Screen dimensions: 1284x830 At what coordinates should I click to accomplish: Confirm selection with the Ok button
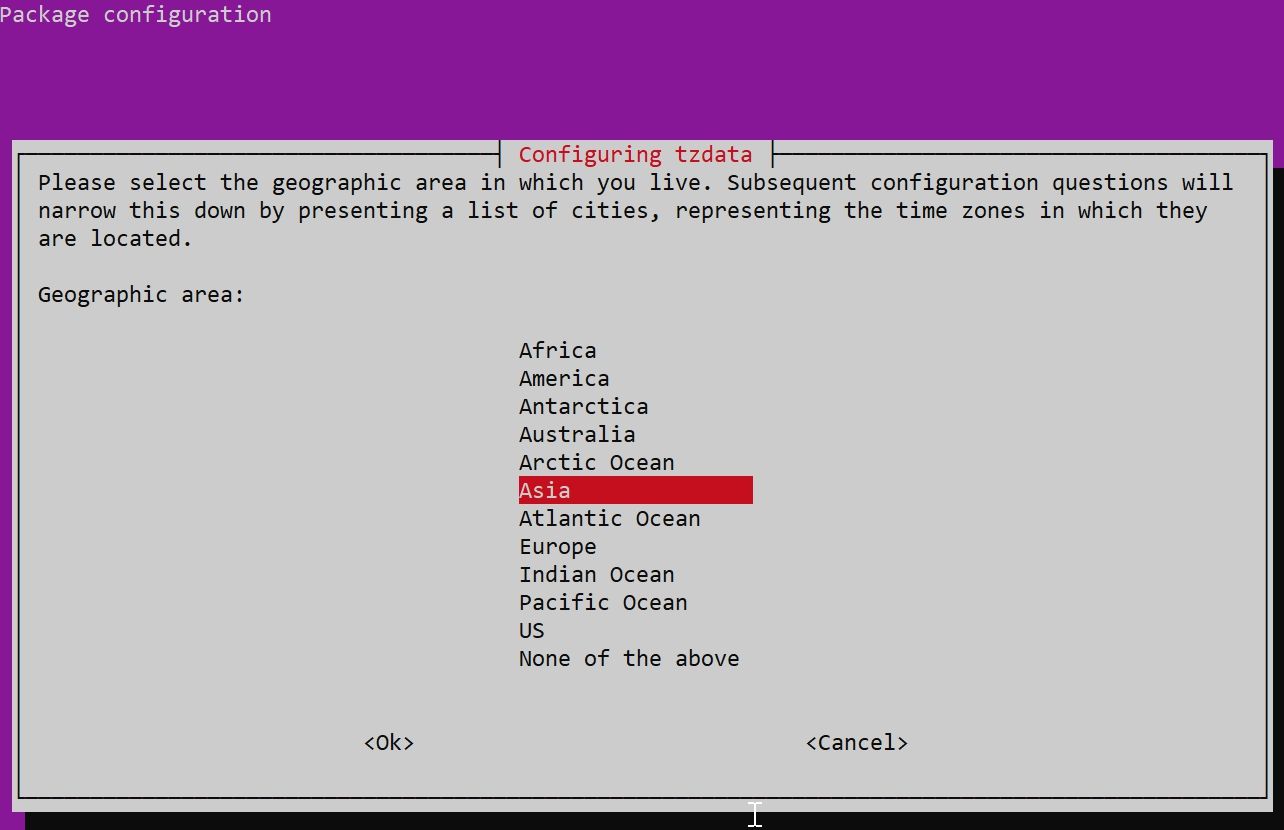coord(389,742)
